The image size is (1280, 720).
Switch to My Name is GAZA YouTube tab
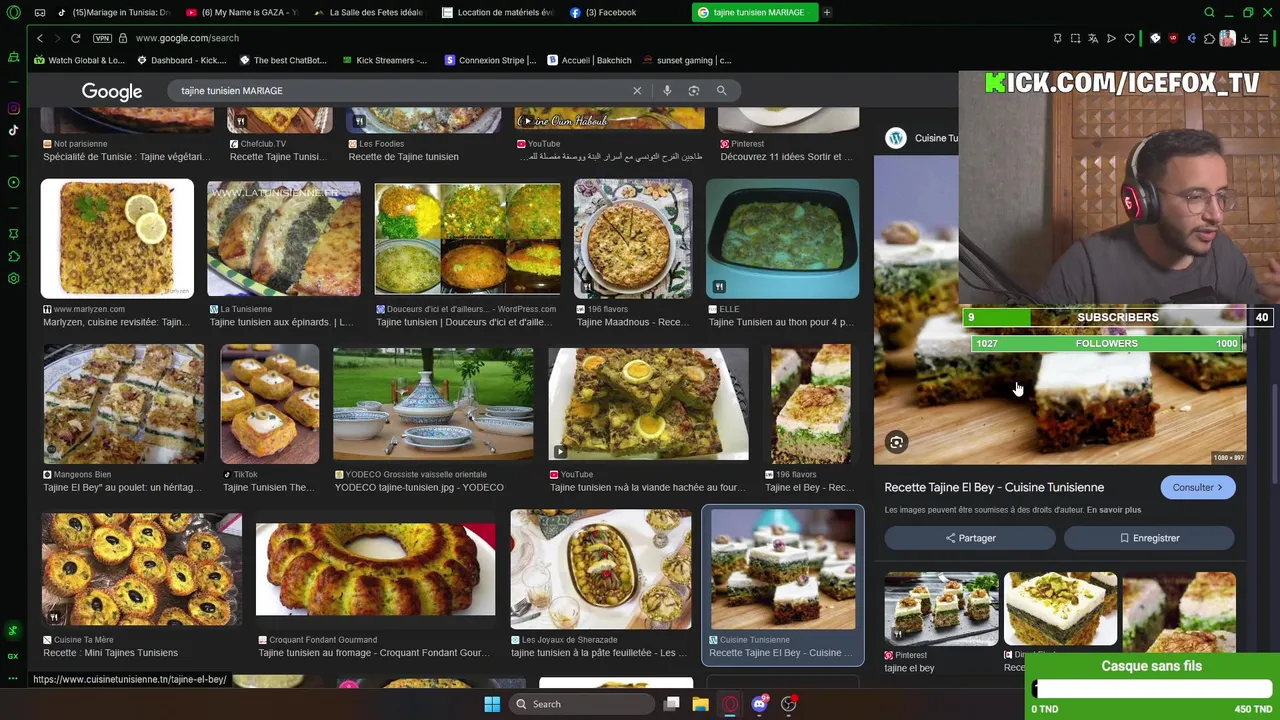[242, 12]
